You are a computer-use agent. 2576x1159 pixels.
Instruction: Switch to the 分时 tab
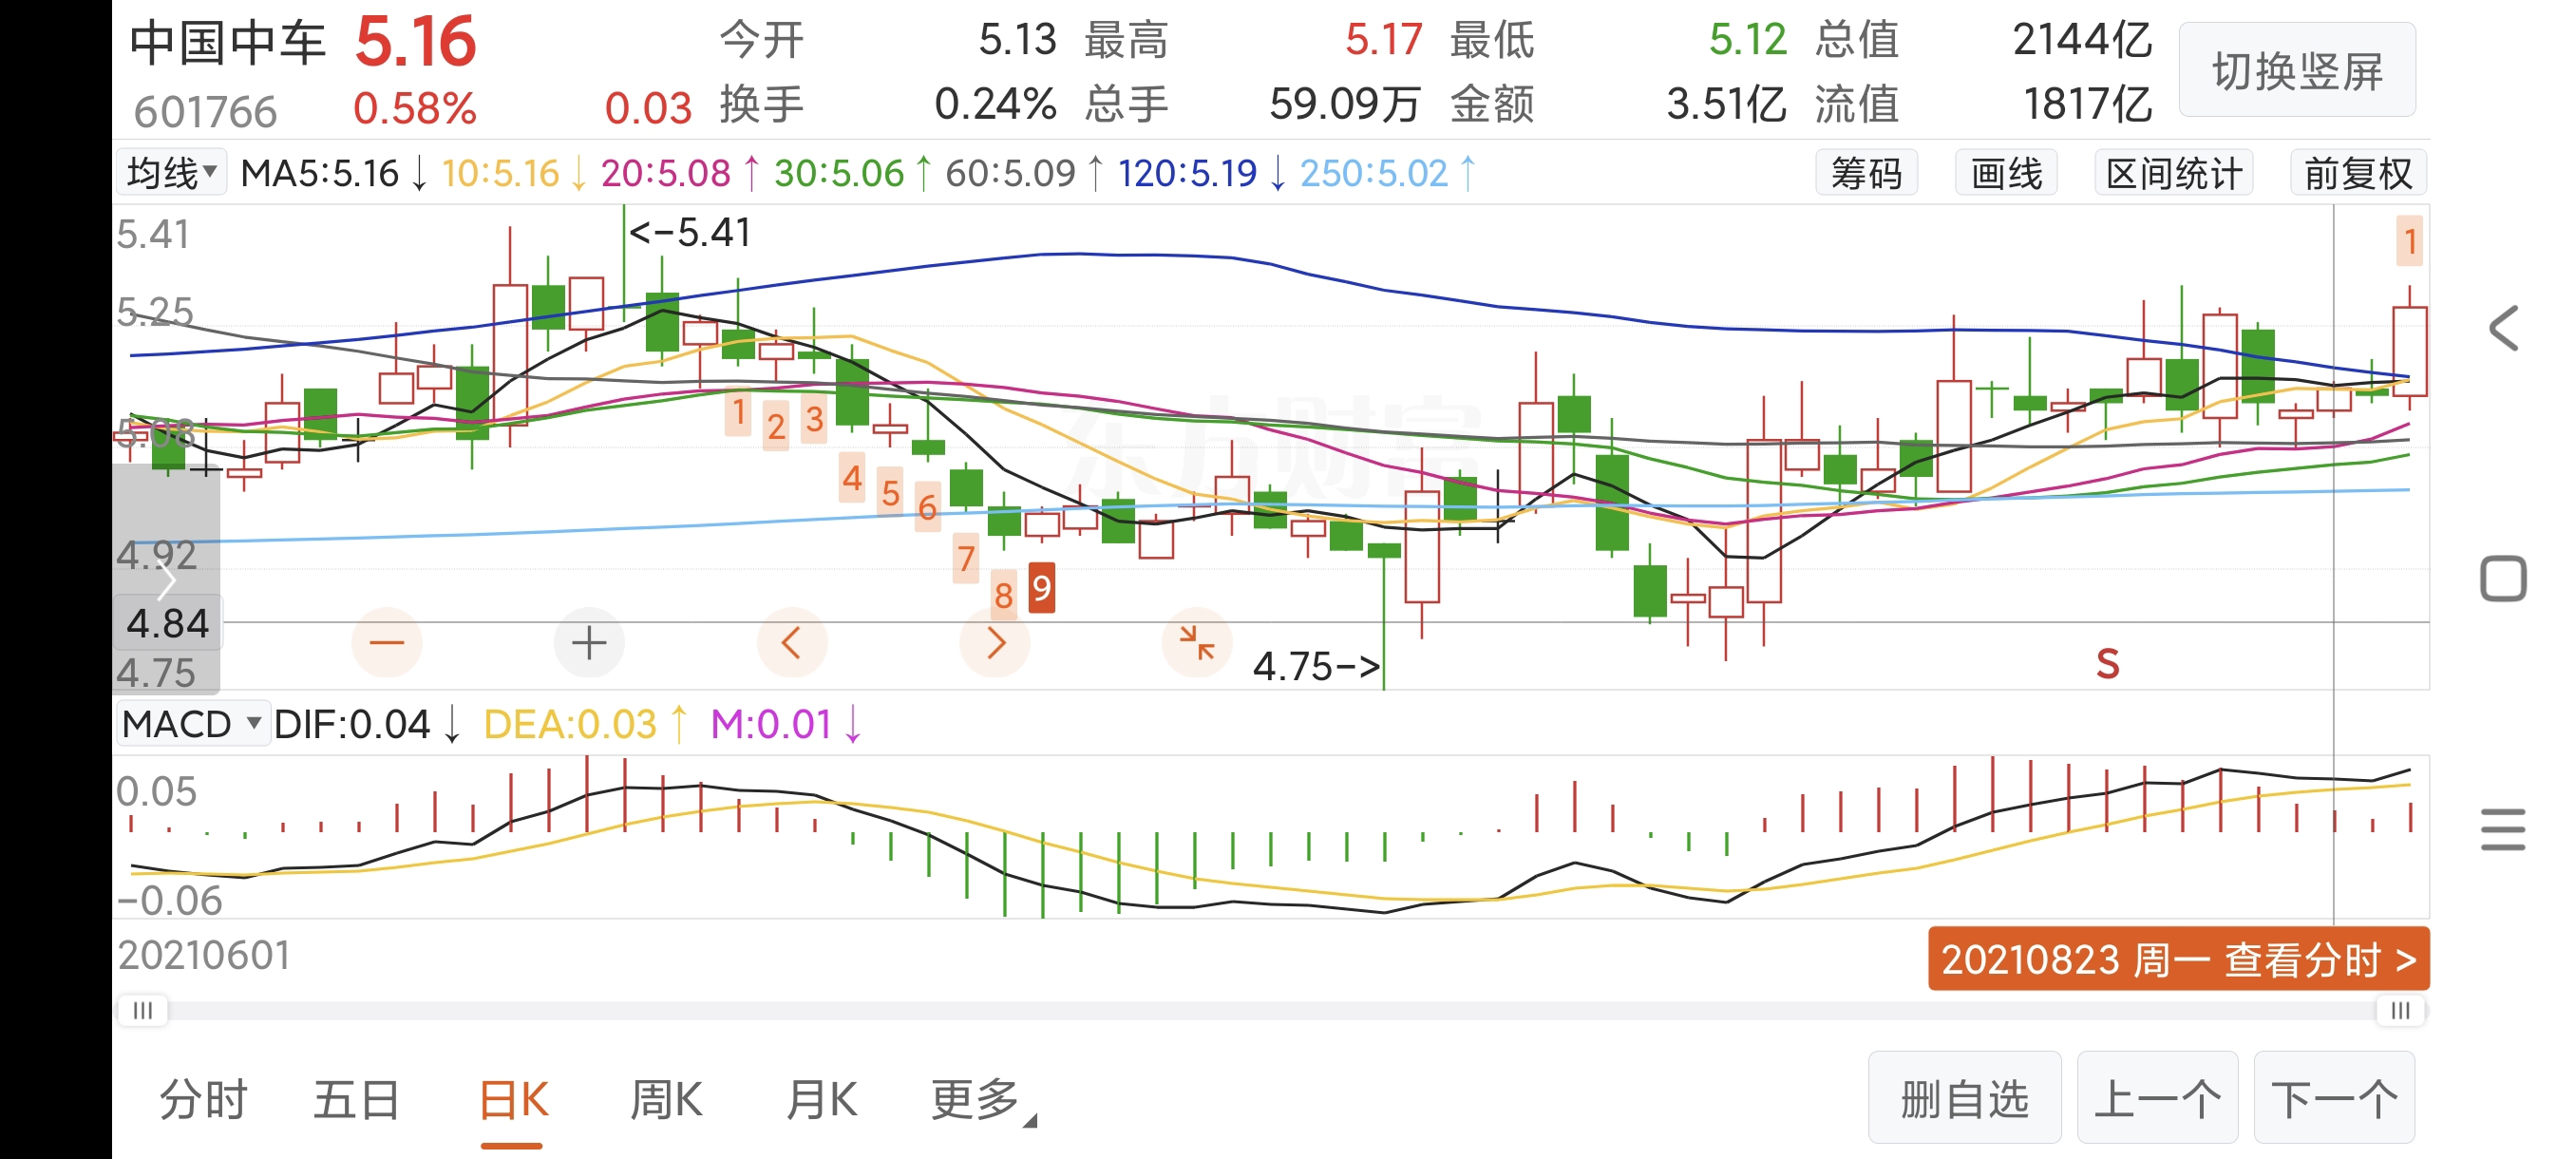point(203,1100)
